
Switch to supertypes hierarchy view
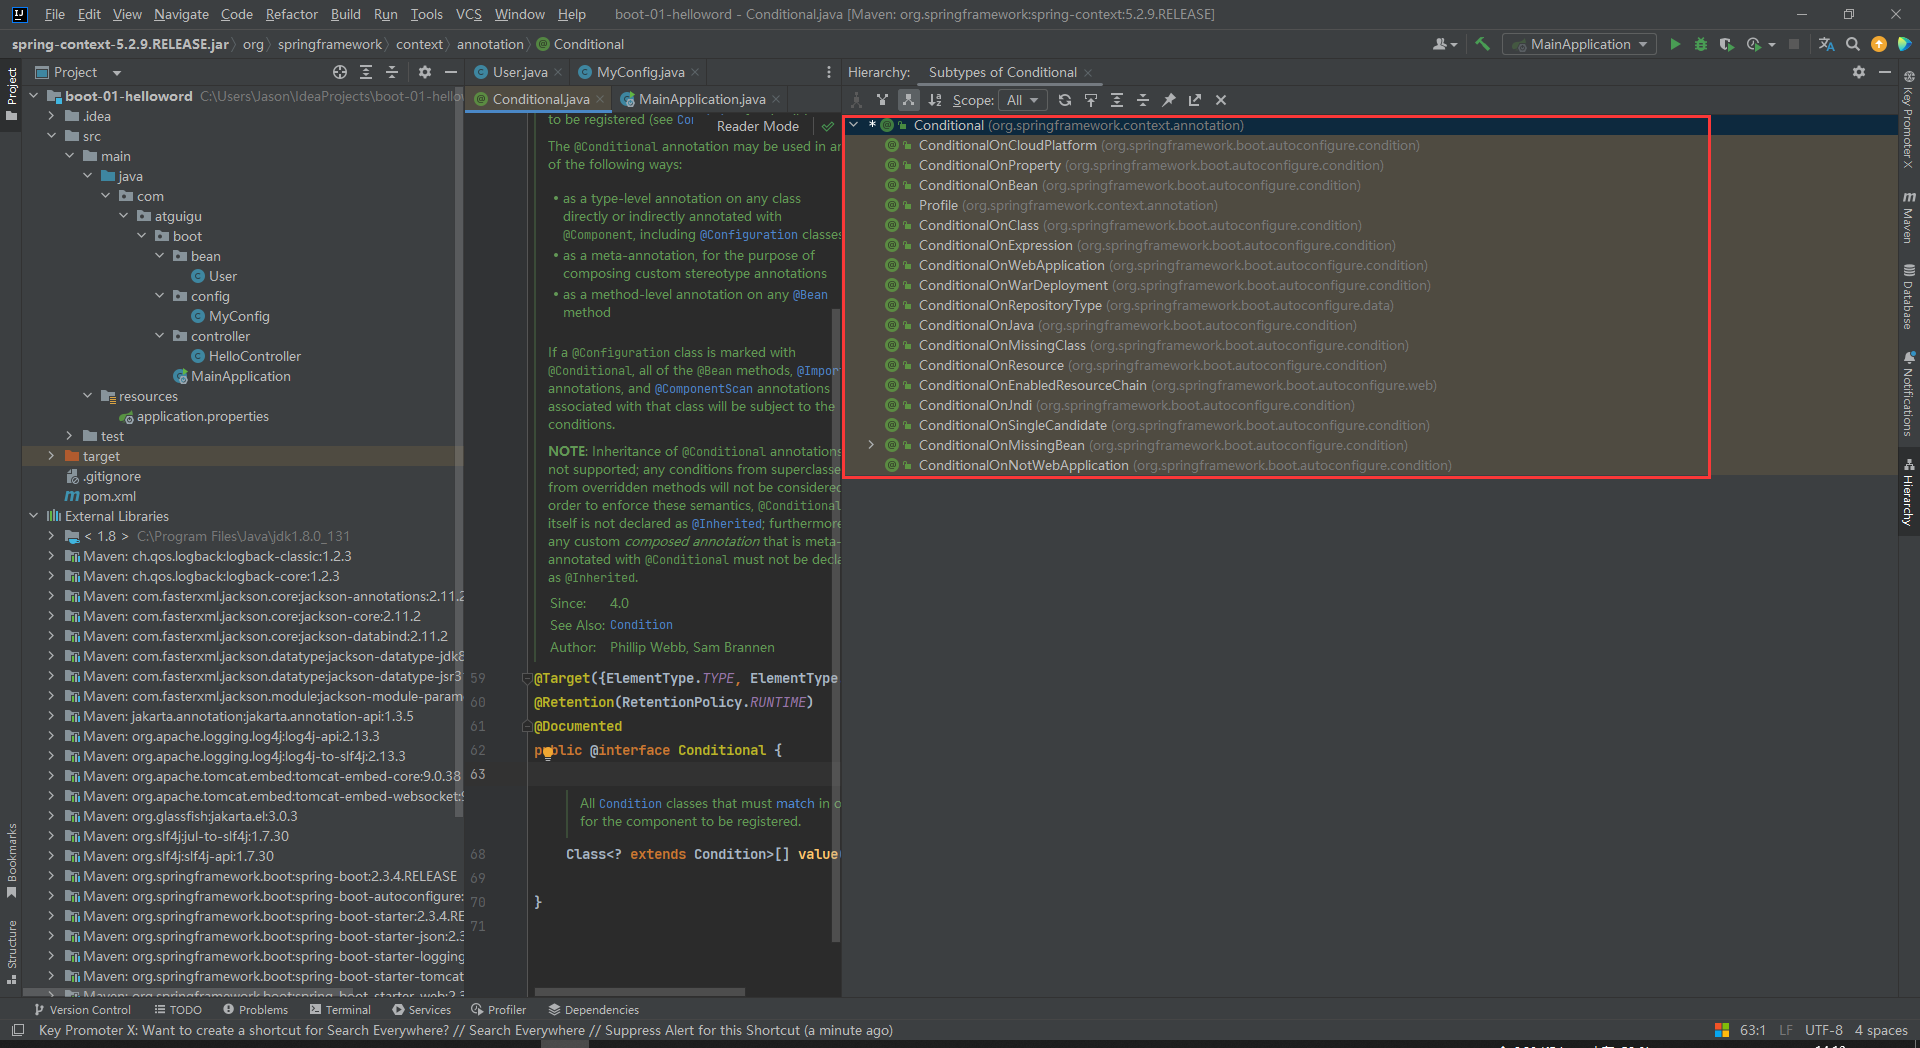point(882,100)
